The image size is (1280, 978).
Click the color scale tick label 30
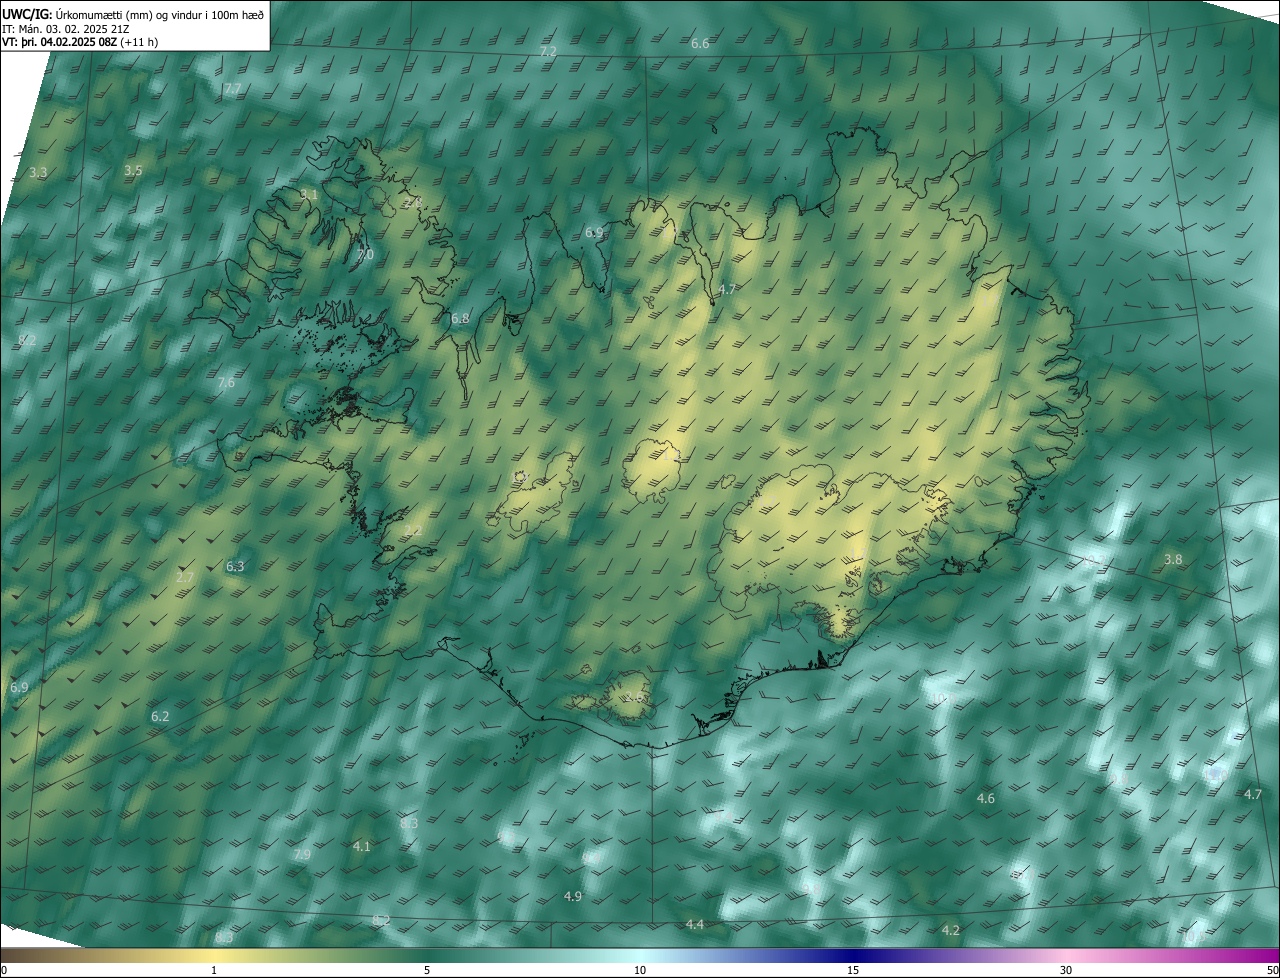click(x=1066, y=971)
